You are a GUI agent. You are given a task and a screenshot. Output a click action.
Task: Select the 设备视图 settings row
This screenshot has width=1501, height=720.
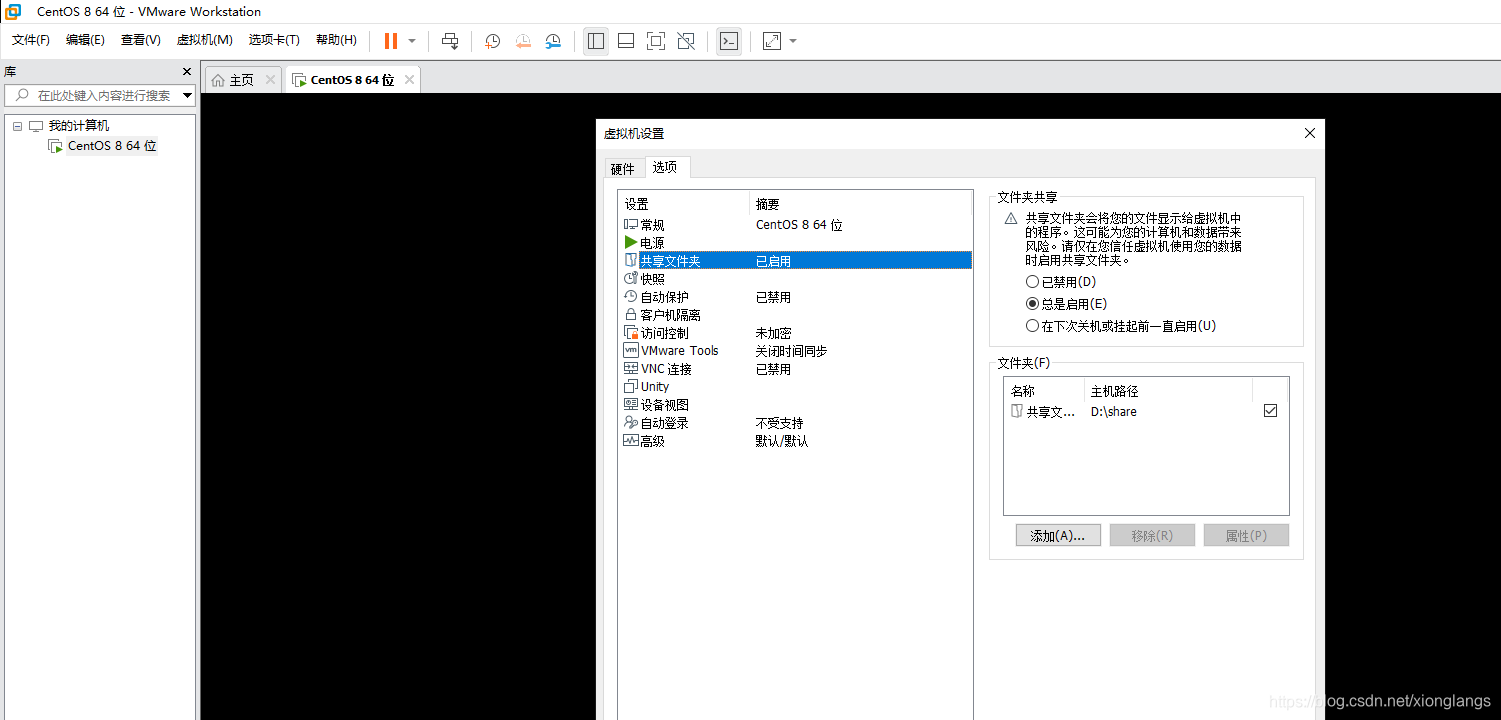795,405
